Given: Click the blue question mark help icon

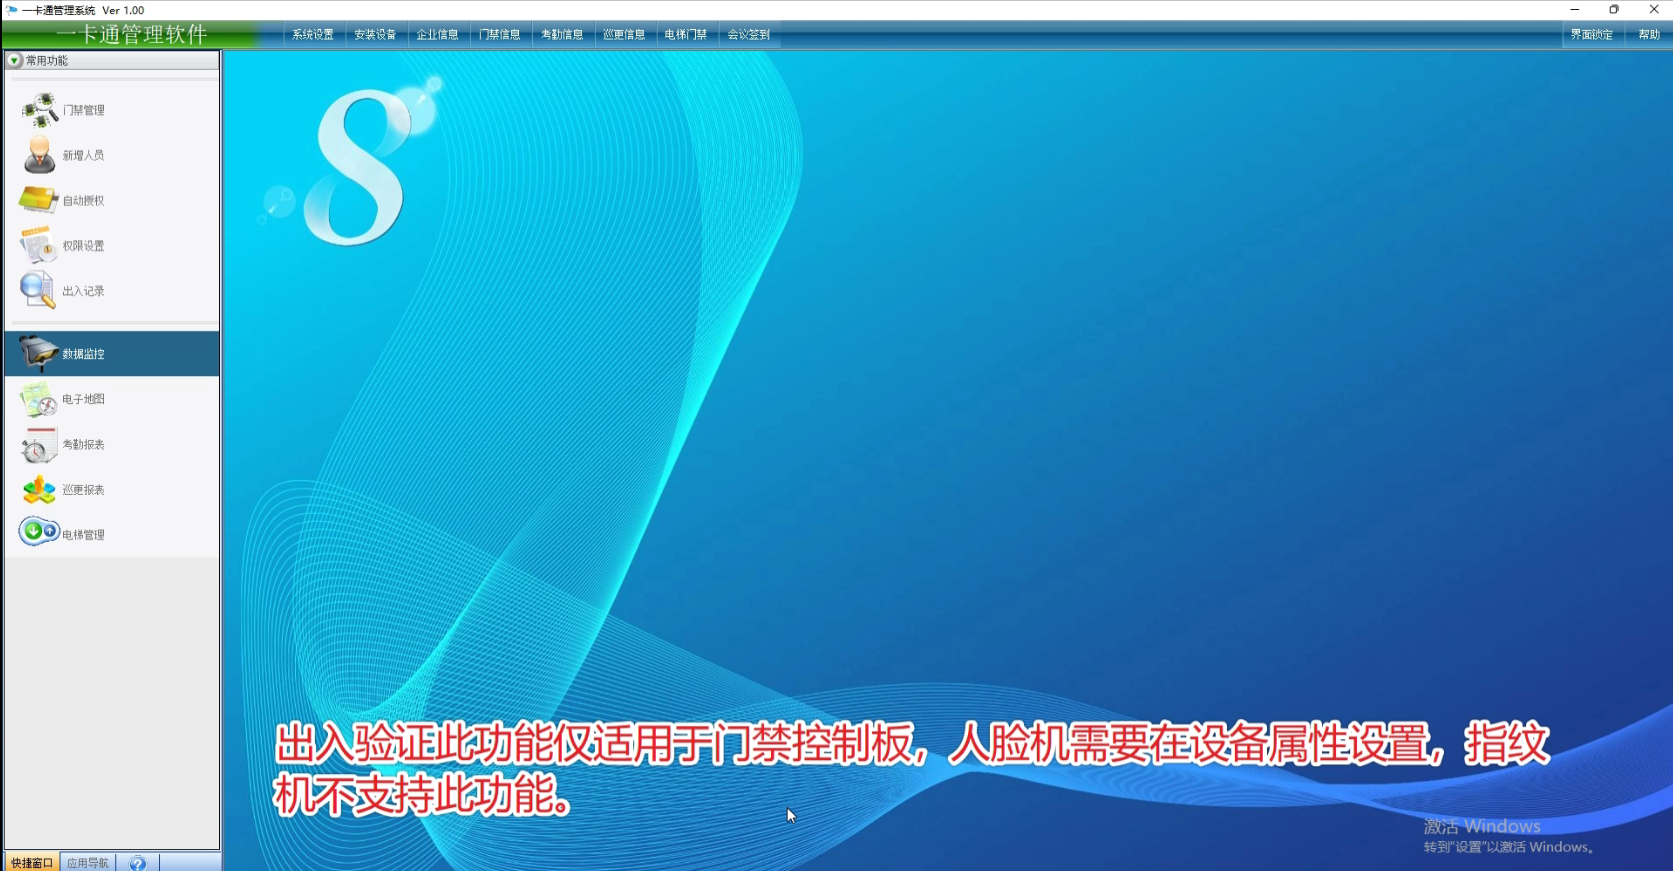Looking at the screenshot, I should (x=138, y=863).
